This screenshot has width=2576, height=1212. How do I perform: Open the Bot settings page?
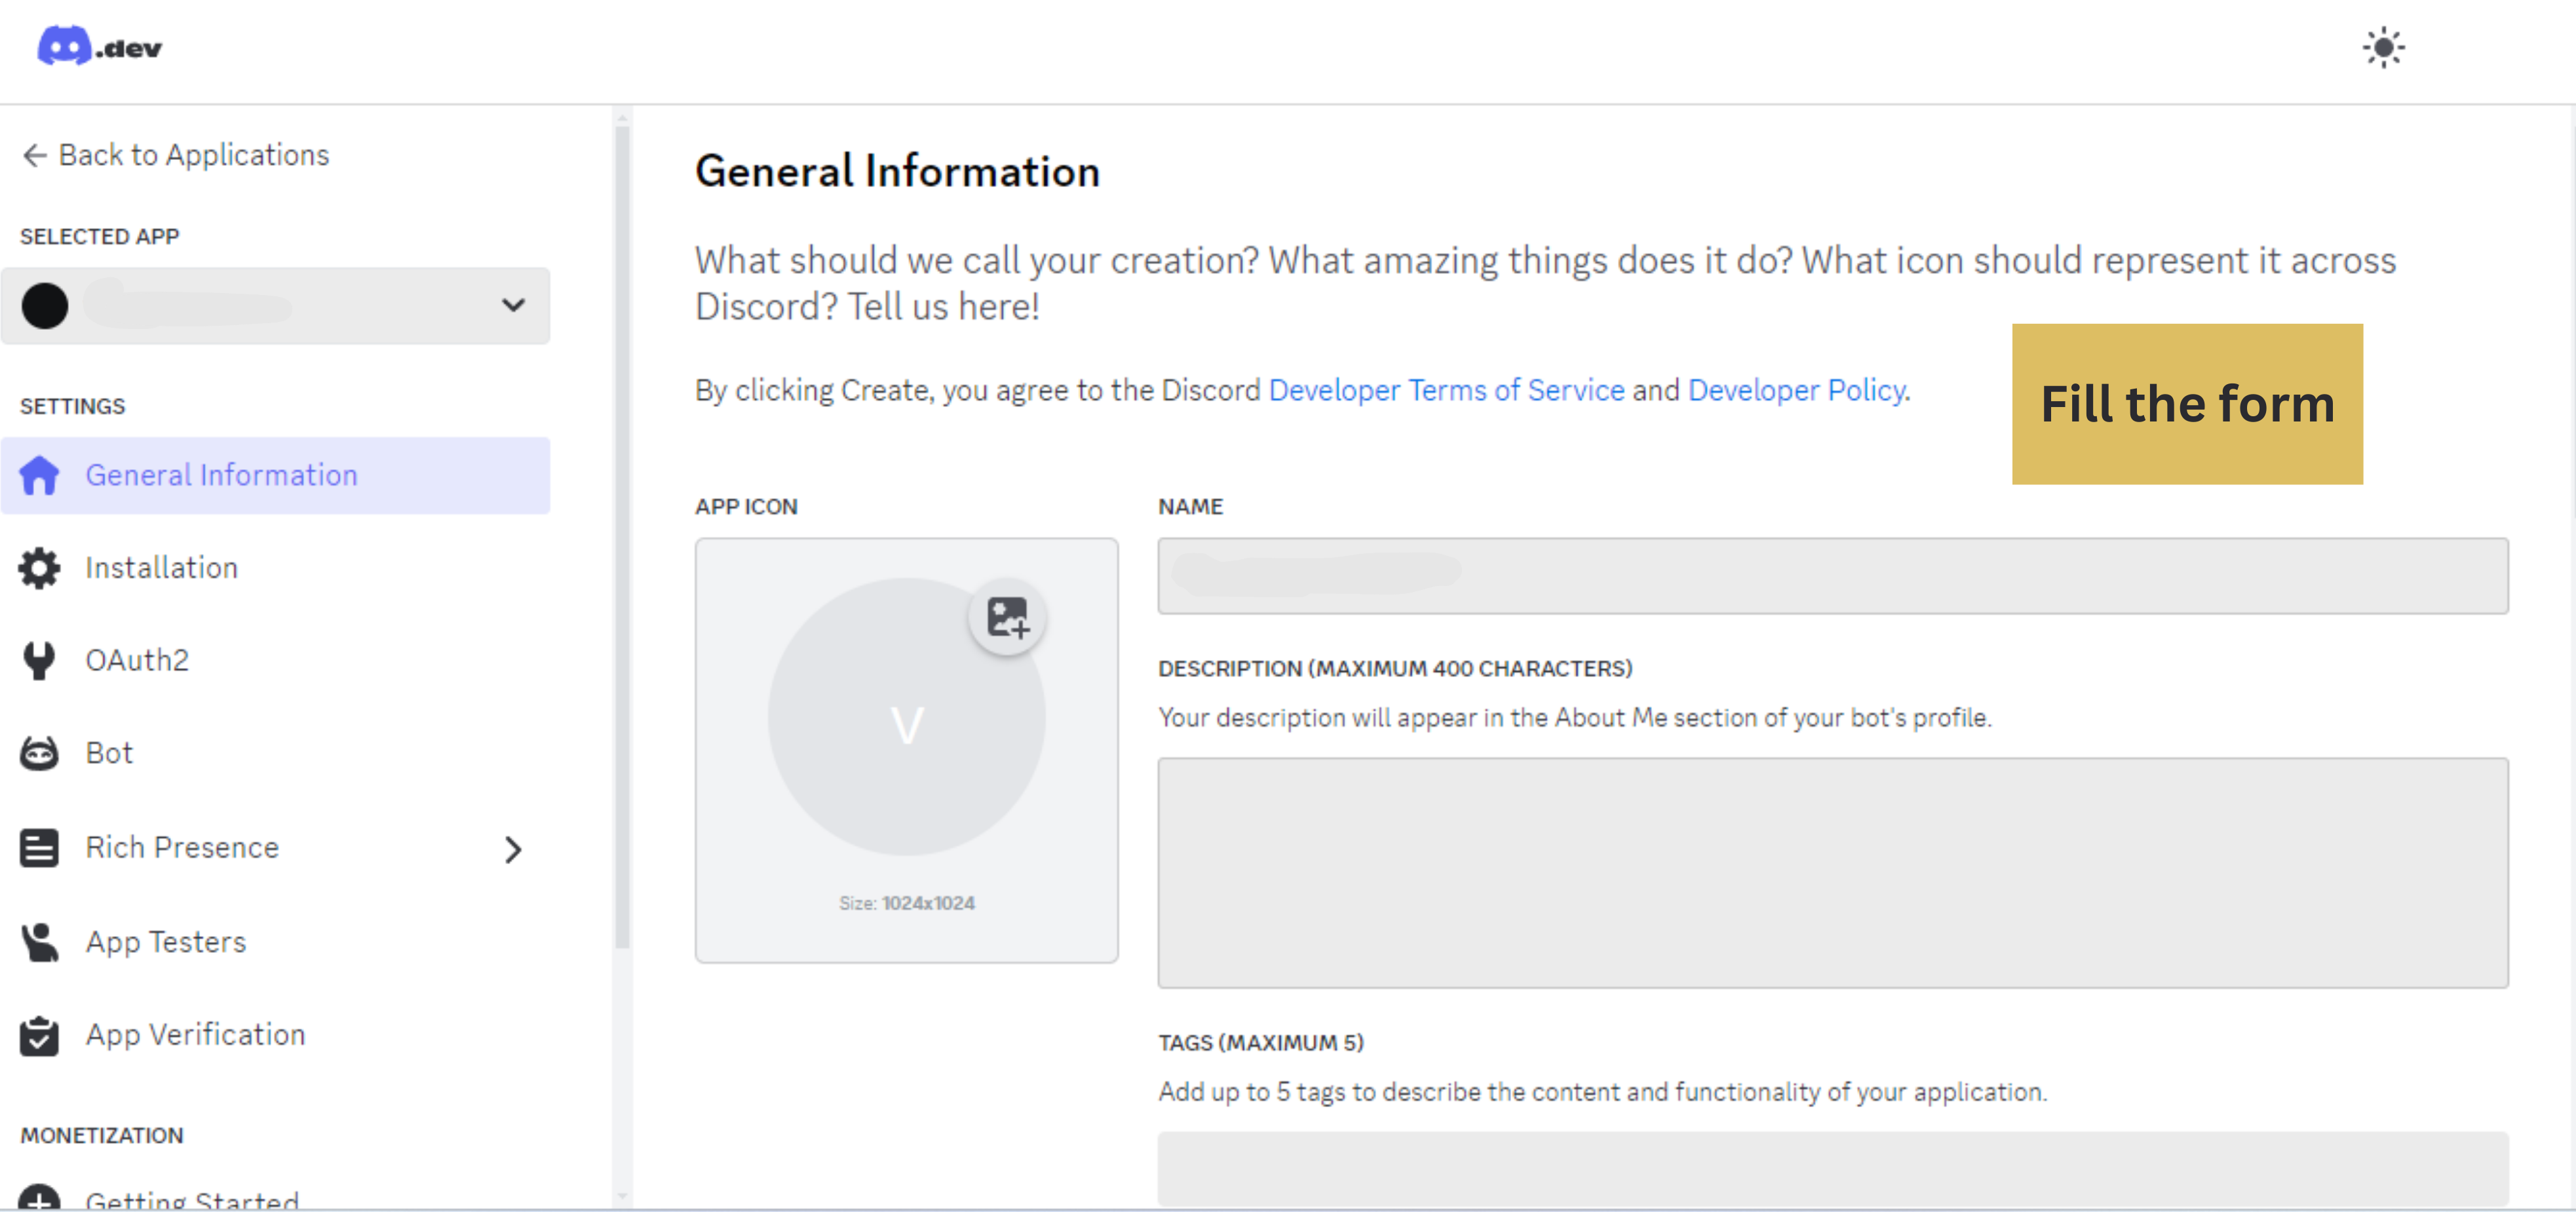point(275,753)
